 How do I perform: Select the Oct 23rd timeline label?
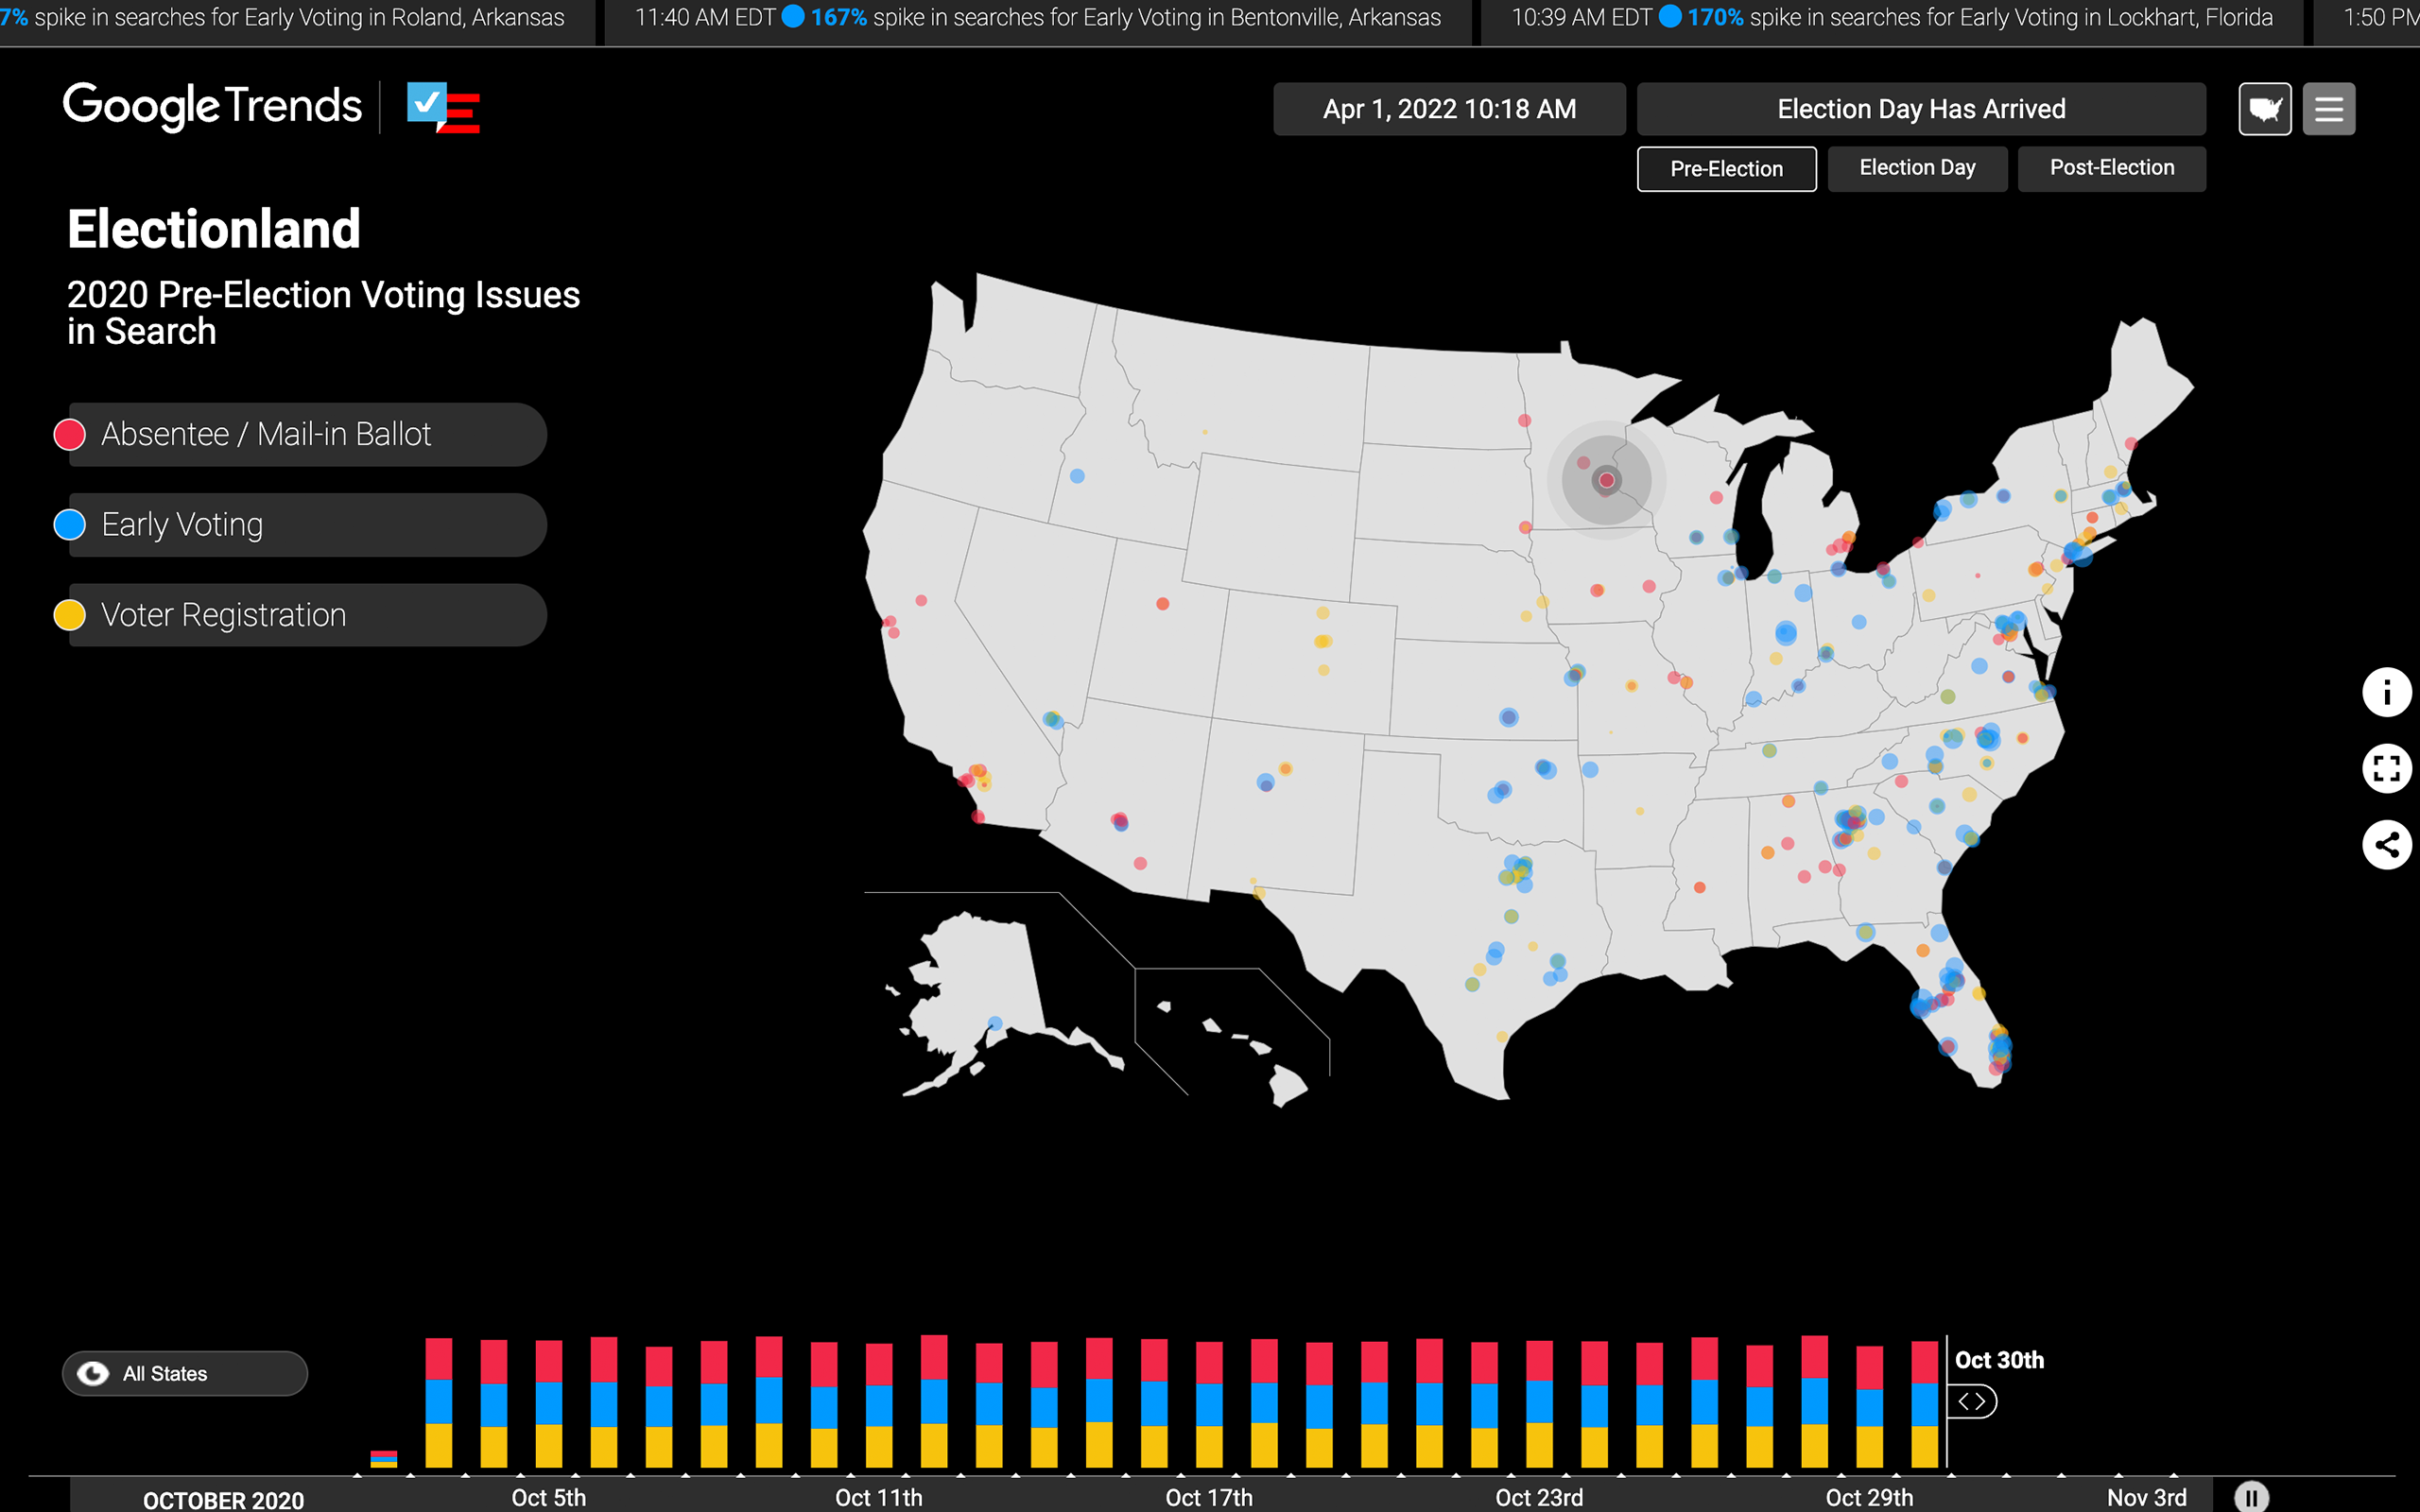click(x=1539, y=1497)
